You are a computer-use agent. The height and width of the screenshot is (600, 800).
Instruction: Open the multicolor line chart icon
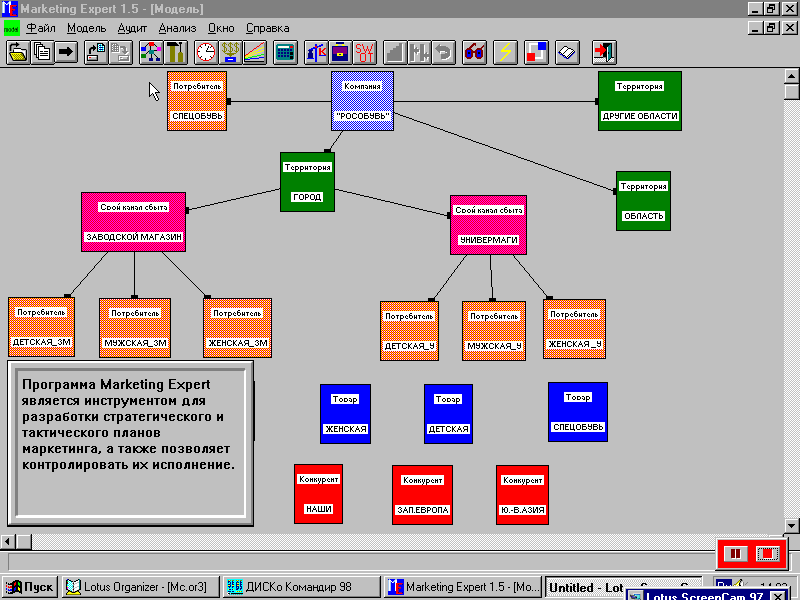[x=255, y=52]
